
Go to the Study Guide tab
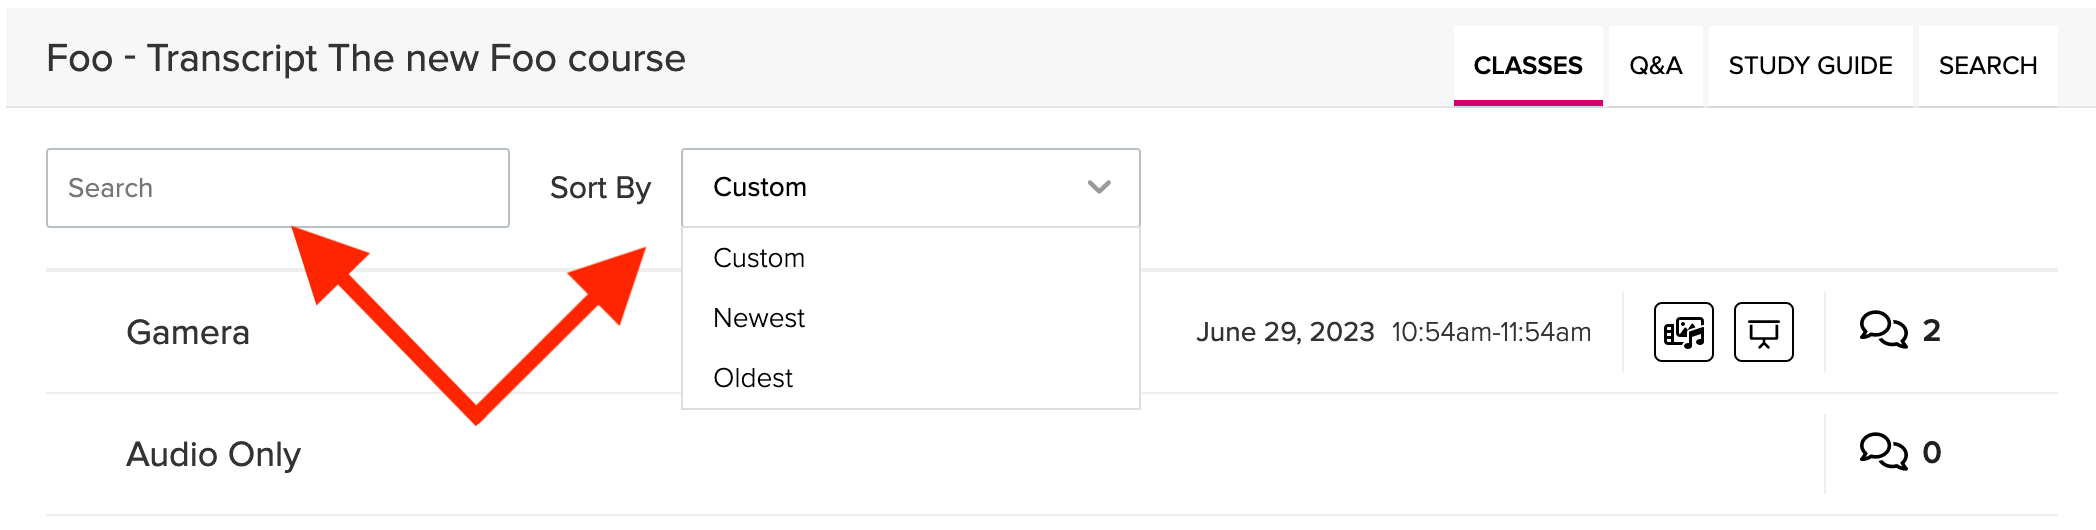(1810, 66)
